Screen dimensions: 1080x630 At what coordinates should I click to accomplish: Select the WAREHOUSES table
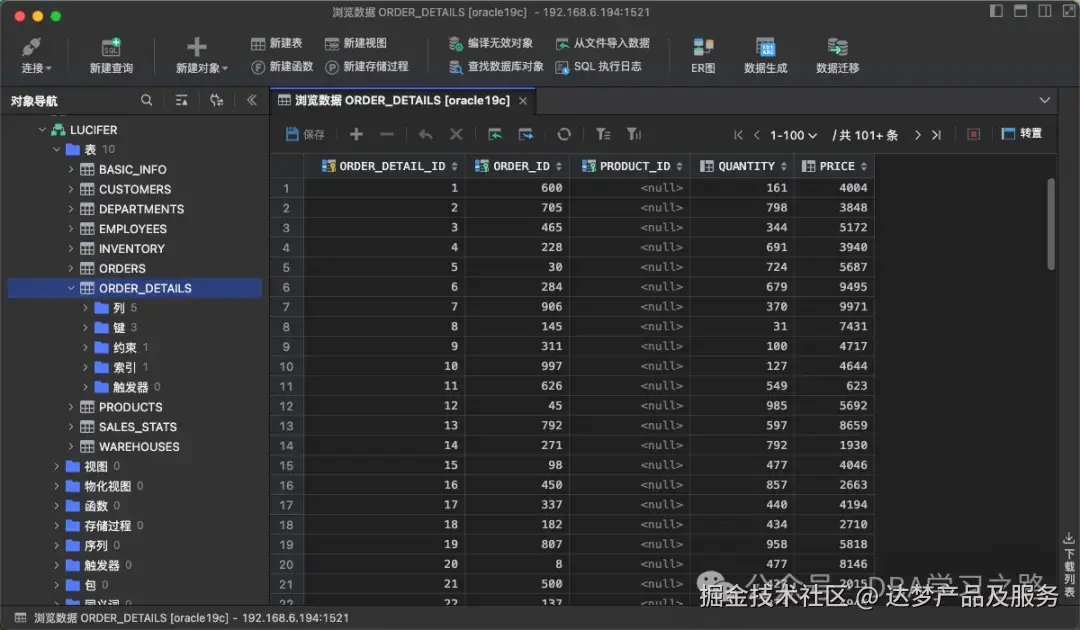click(138, 447)
